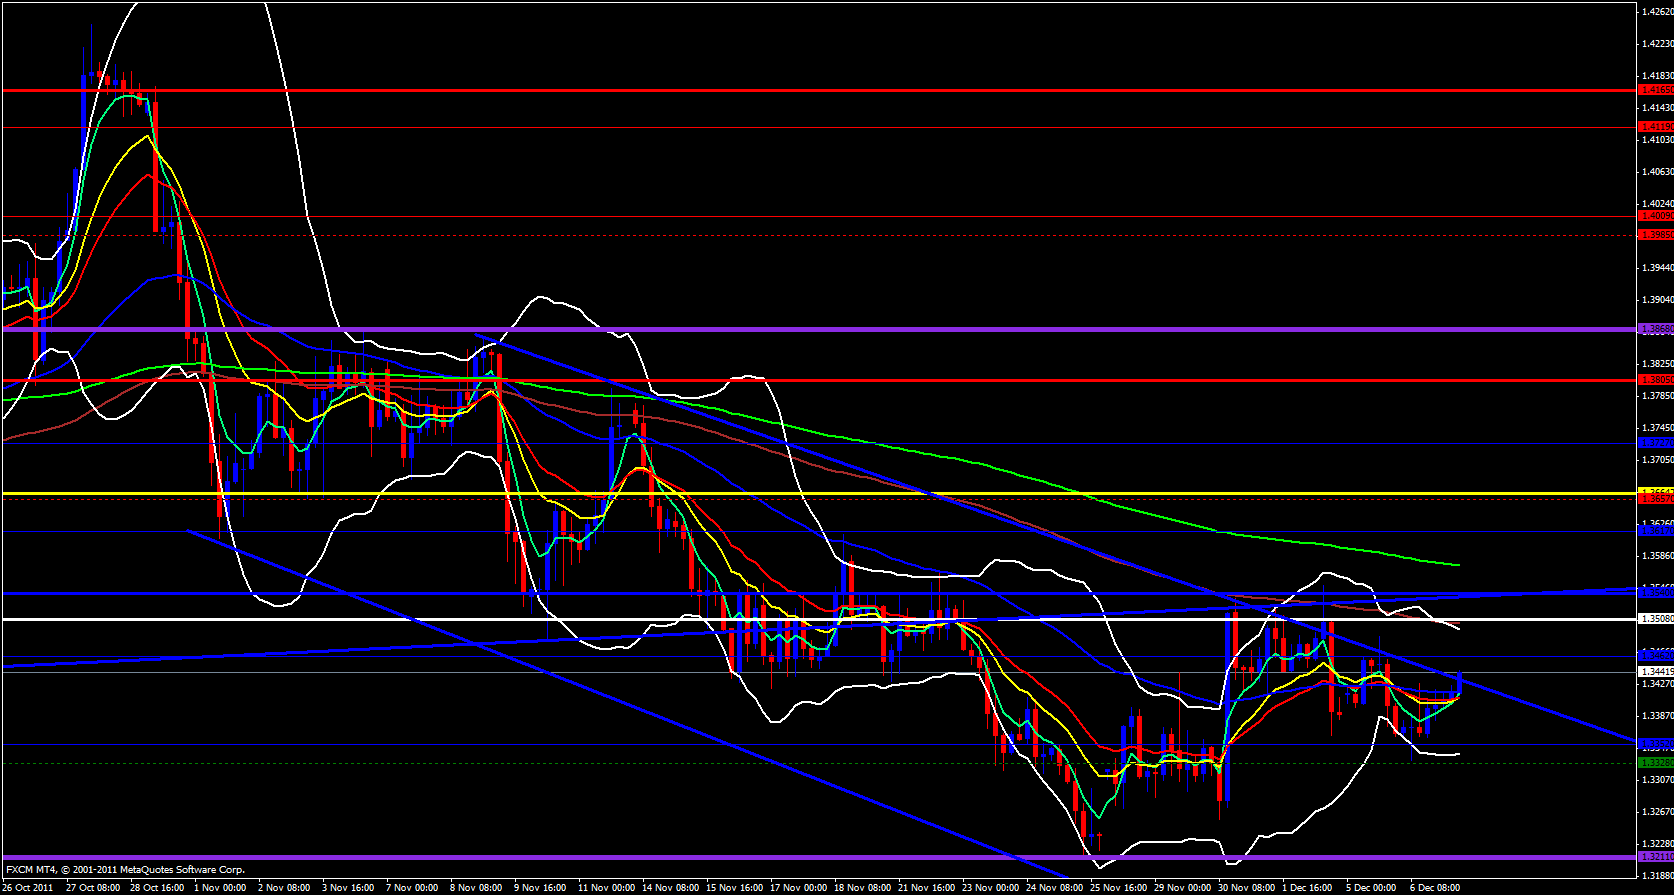Viewport: 1674px width, 895px height.
Task: Click the FXCM MT4 copyright text
Action: [125, 870]
